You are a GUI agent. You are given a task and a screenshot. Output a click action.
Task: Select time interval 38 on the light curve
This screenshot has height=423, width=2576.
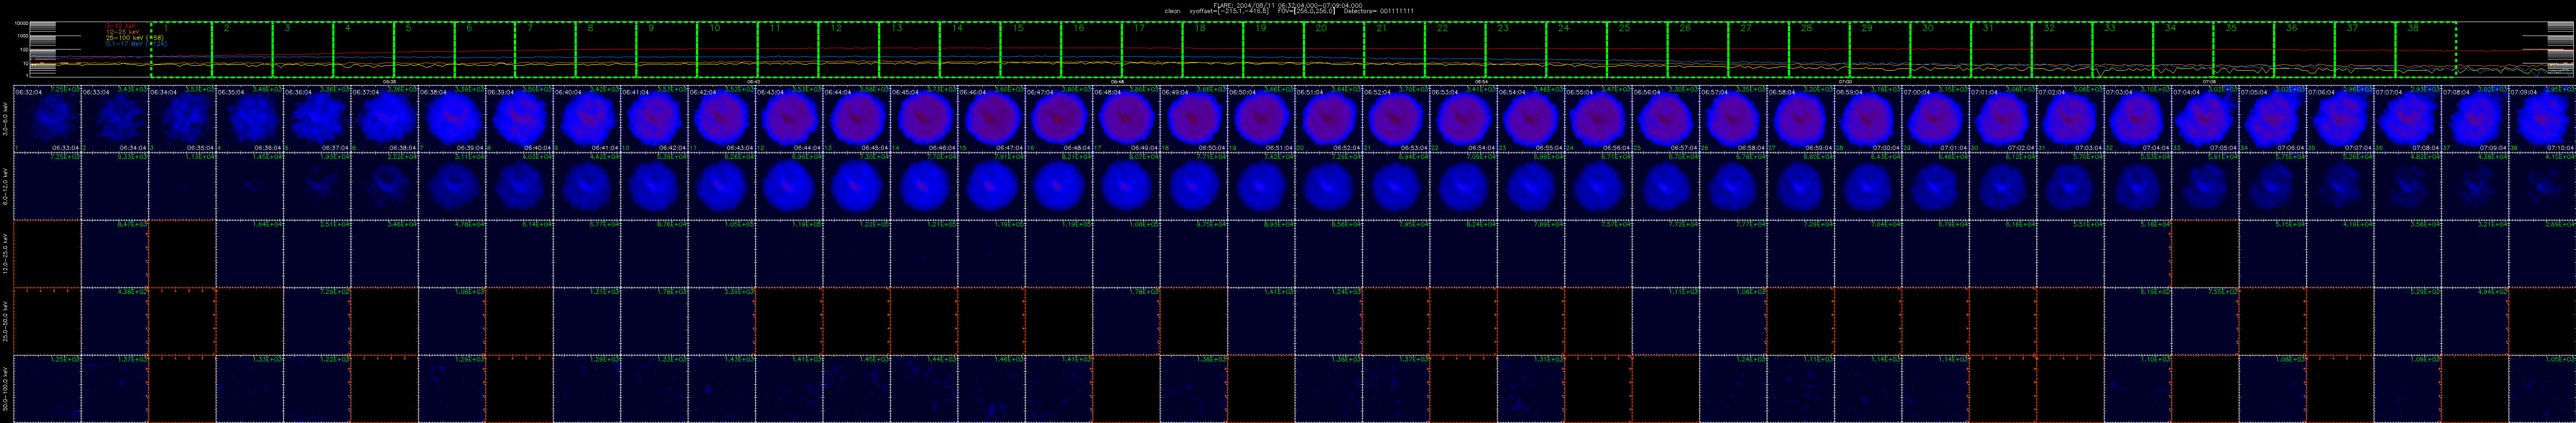[x=2426, y=49]
